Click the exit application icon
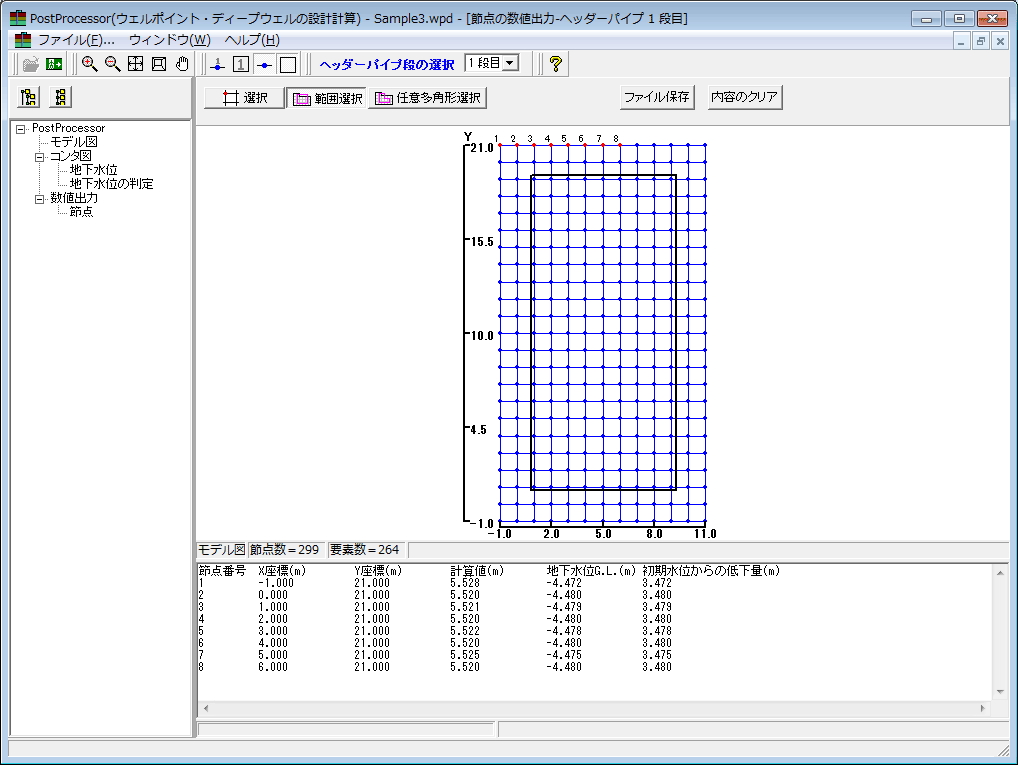Viewport: 1018px width, 765px height. (54, 64)
